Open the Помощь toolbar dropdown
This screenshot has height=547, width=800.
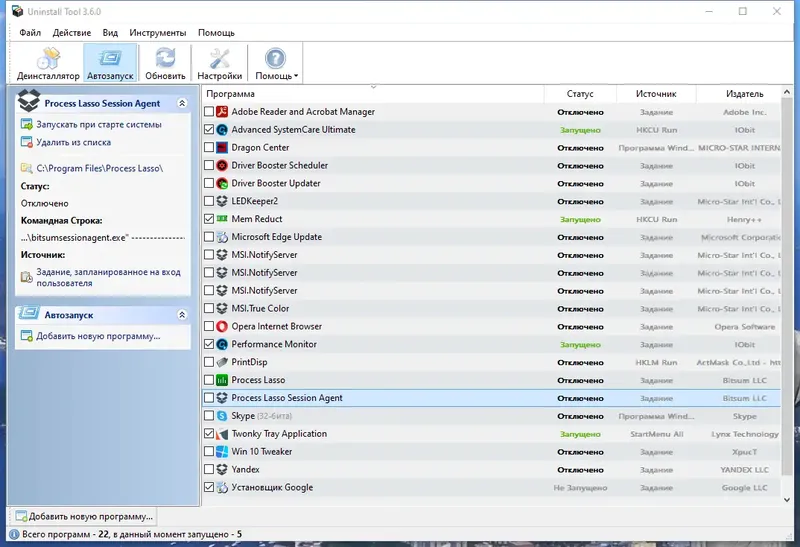276,64
